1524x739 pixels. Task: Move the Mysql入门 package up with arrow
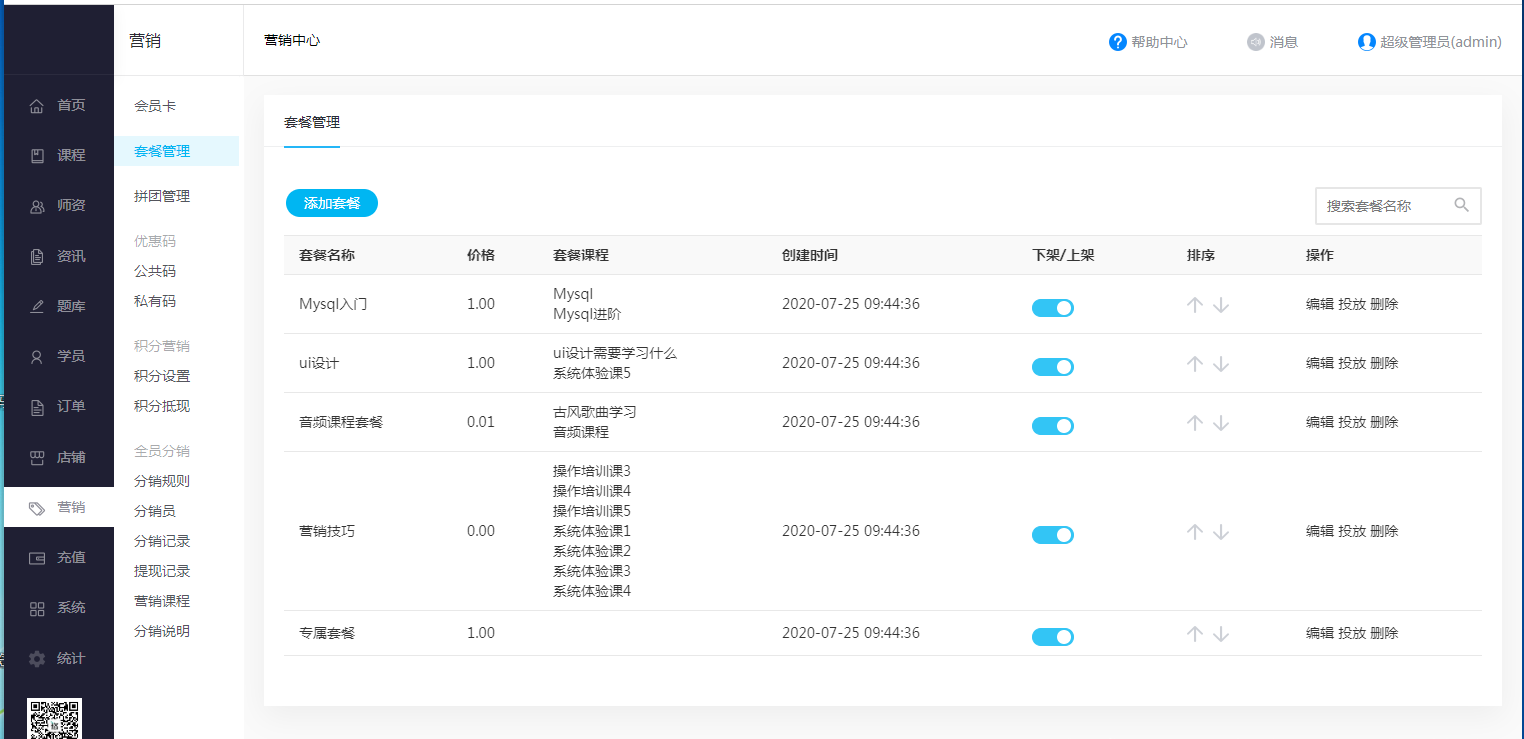(1194, 305)
